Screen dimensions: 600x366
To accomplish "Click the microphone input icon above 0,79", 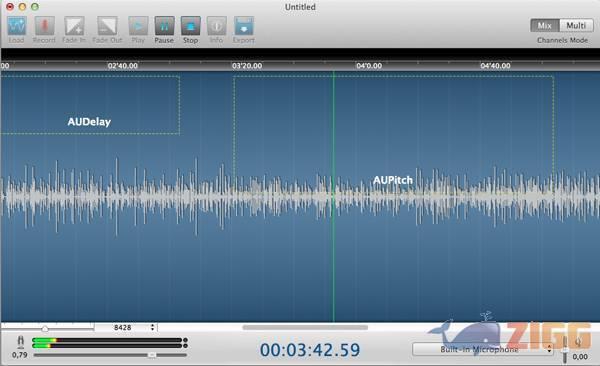I will point(21,342).
